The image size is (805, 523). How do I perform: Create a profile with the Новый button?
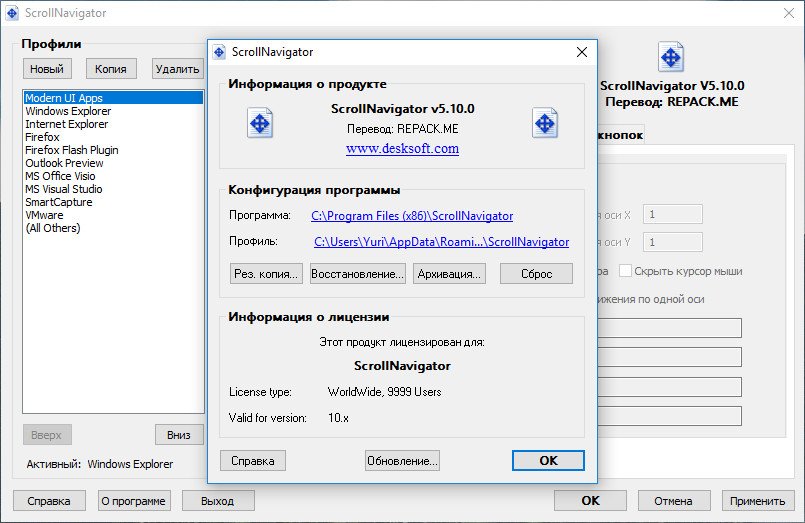[x=47, y=69]
